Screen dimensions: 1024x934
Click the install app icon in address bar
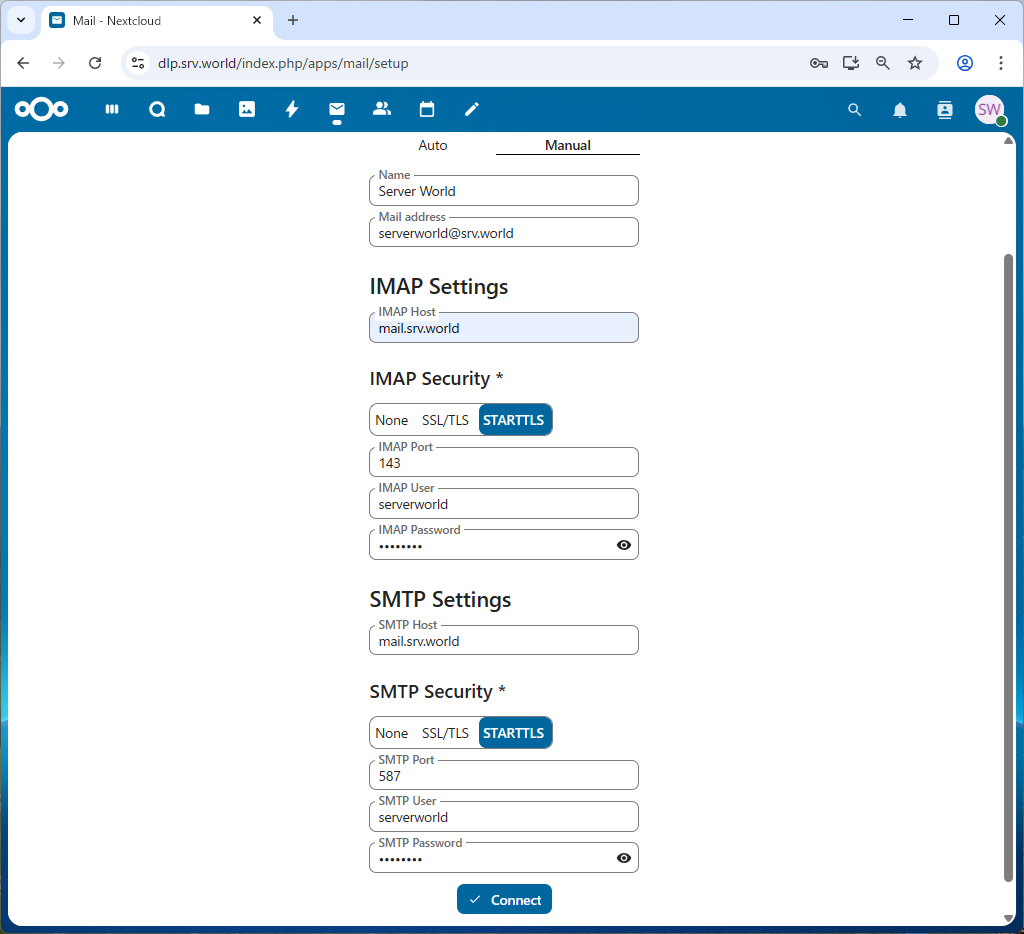tap(851, 63)
